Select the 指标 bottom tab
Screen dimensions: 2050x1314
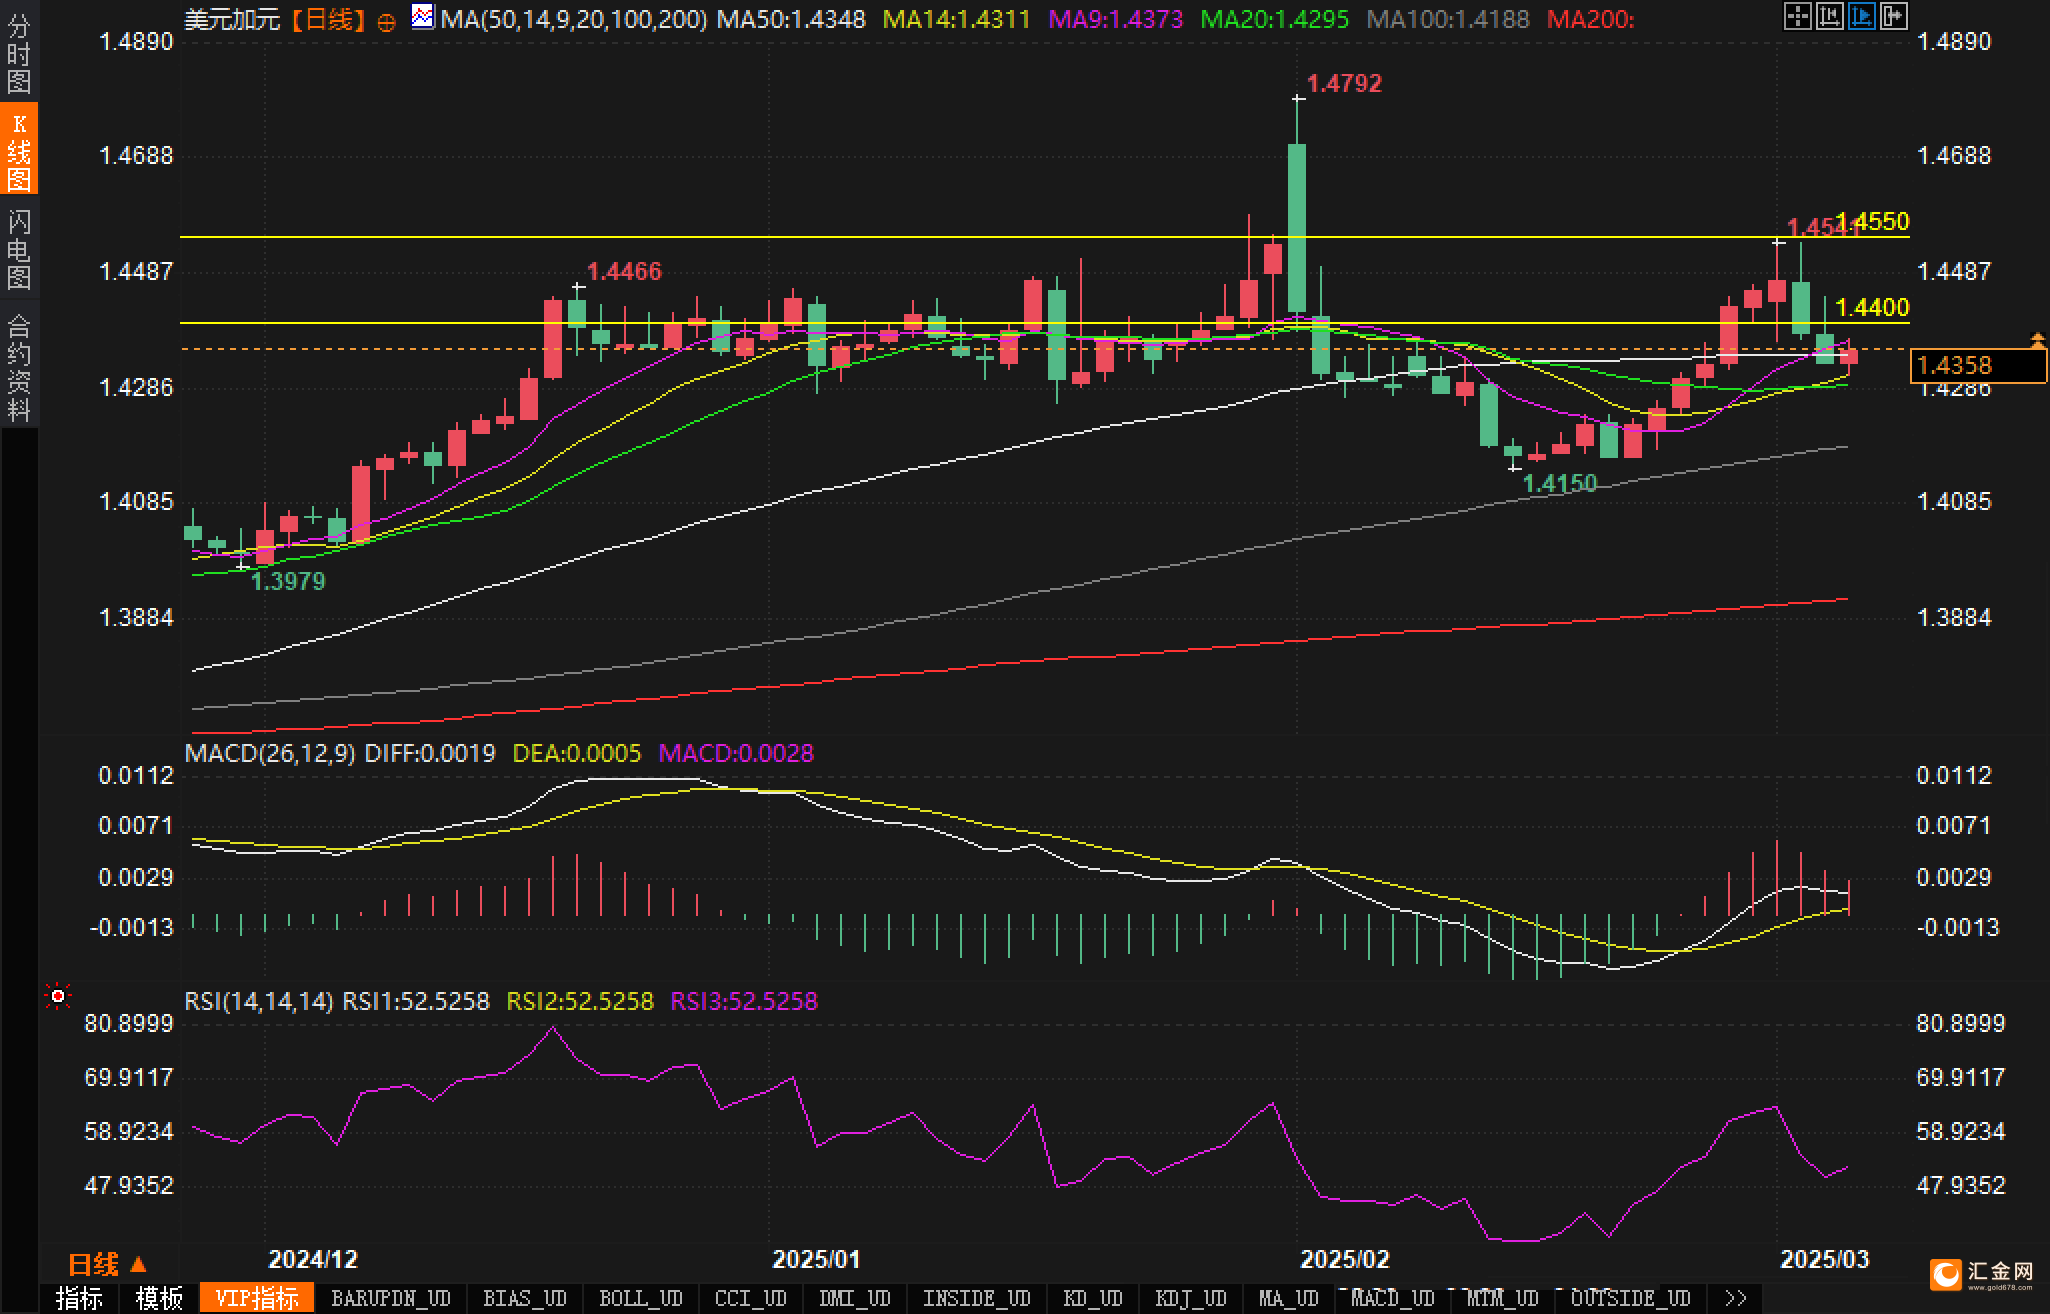point(80,1298)
